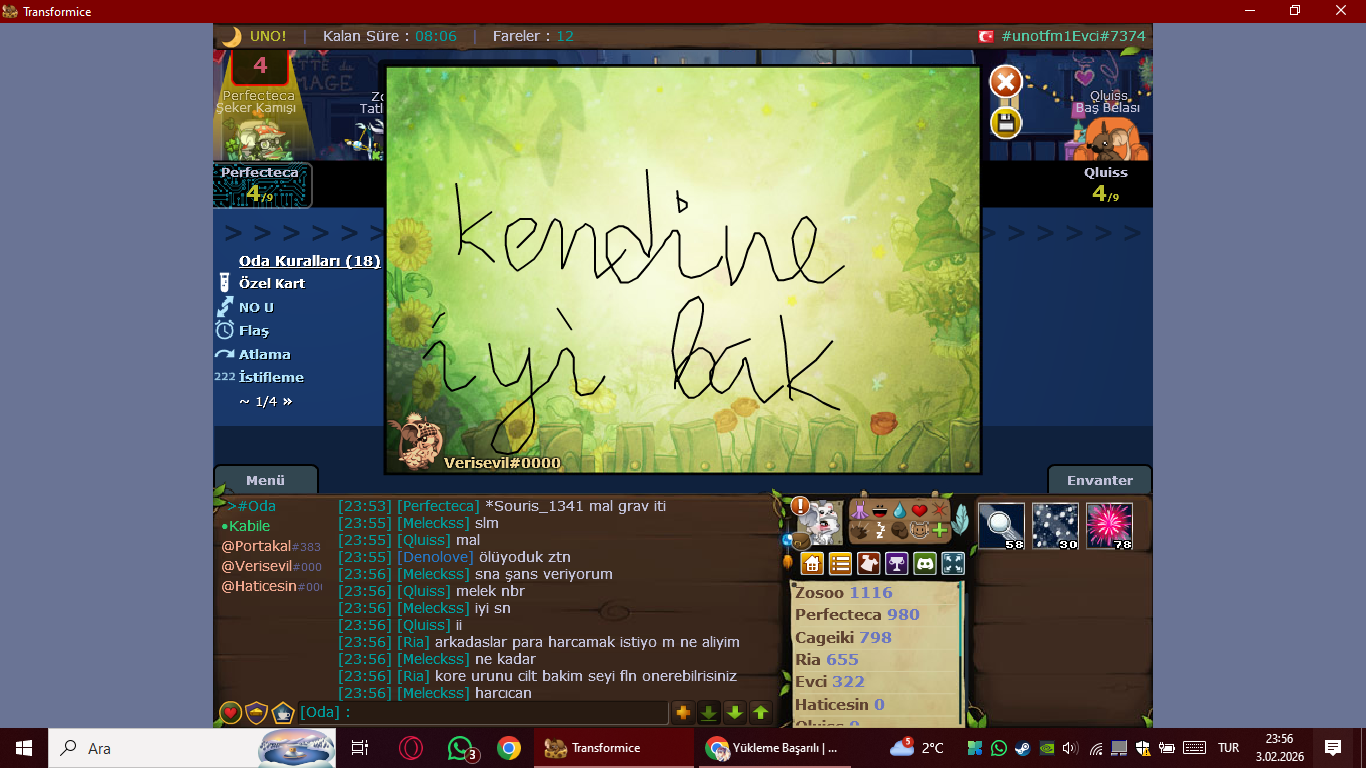The image size is (1366, 768).
Task: Open the Envanter tab
Action: tap(1100, 480)
